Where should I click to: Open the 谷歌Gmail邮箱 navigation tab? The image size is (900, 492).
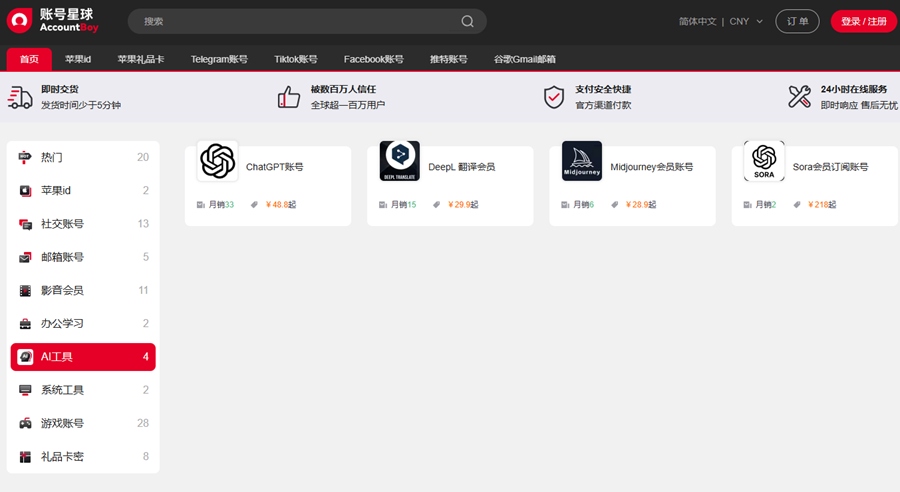[525, 59]
